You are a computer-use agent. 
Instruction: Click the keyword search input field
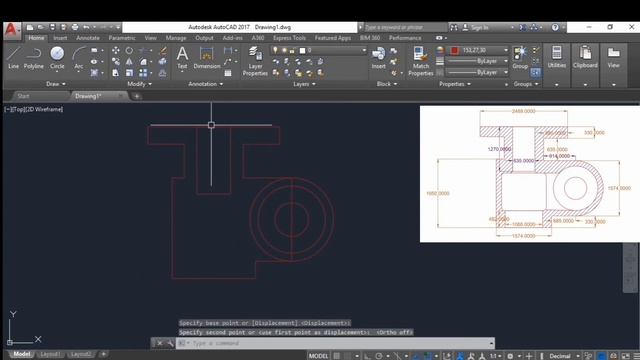[405, 27]
